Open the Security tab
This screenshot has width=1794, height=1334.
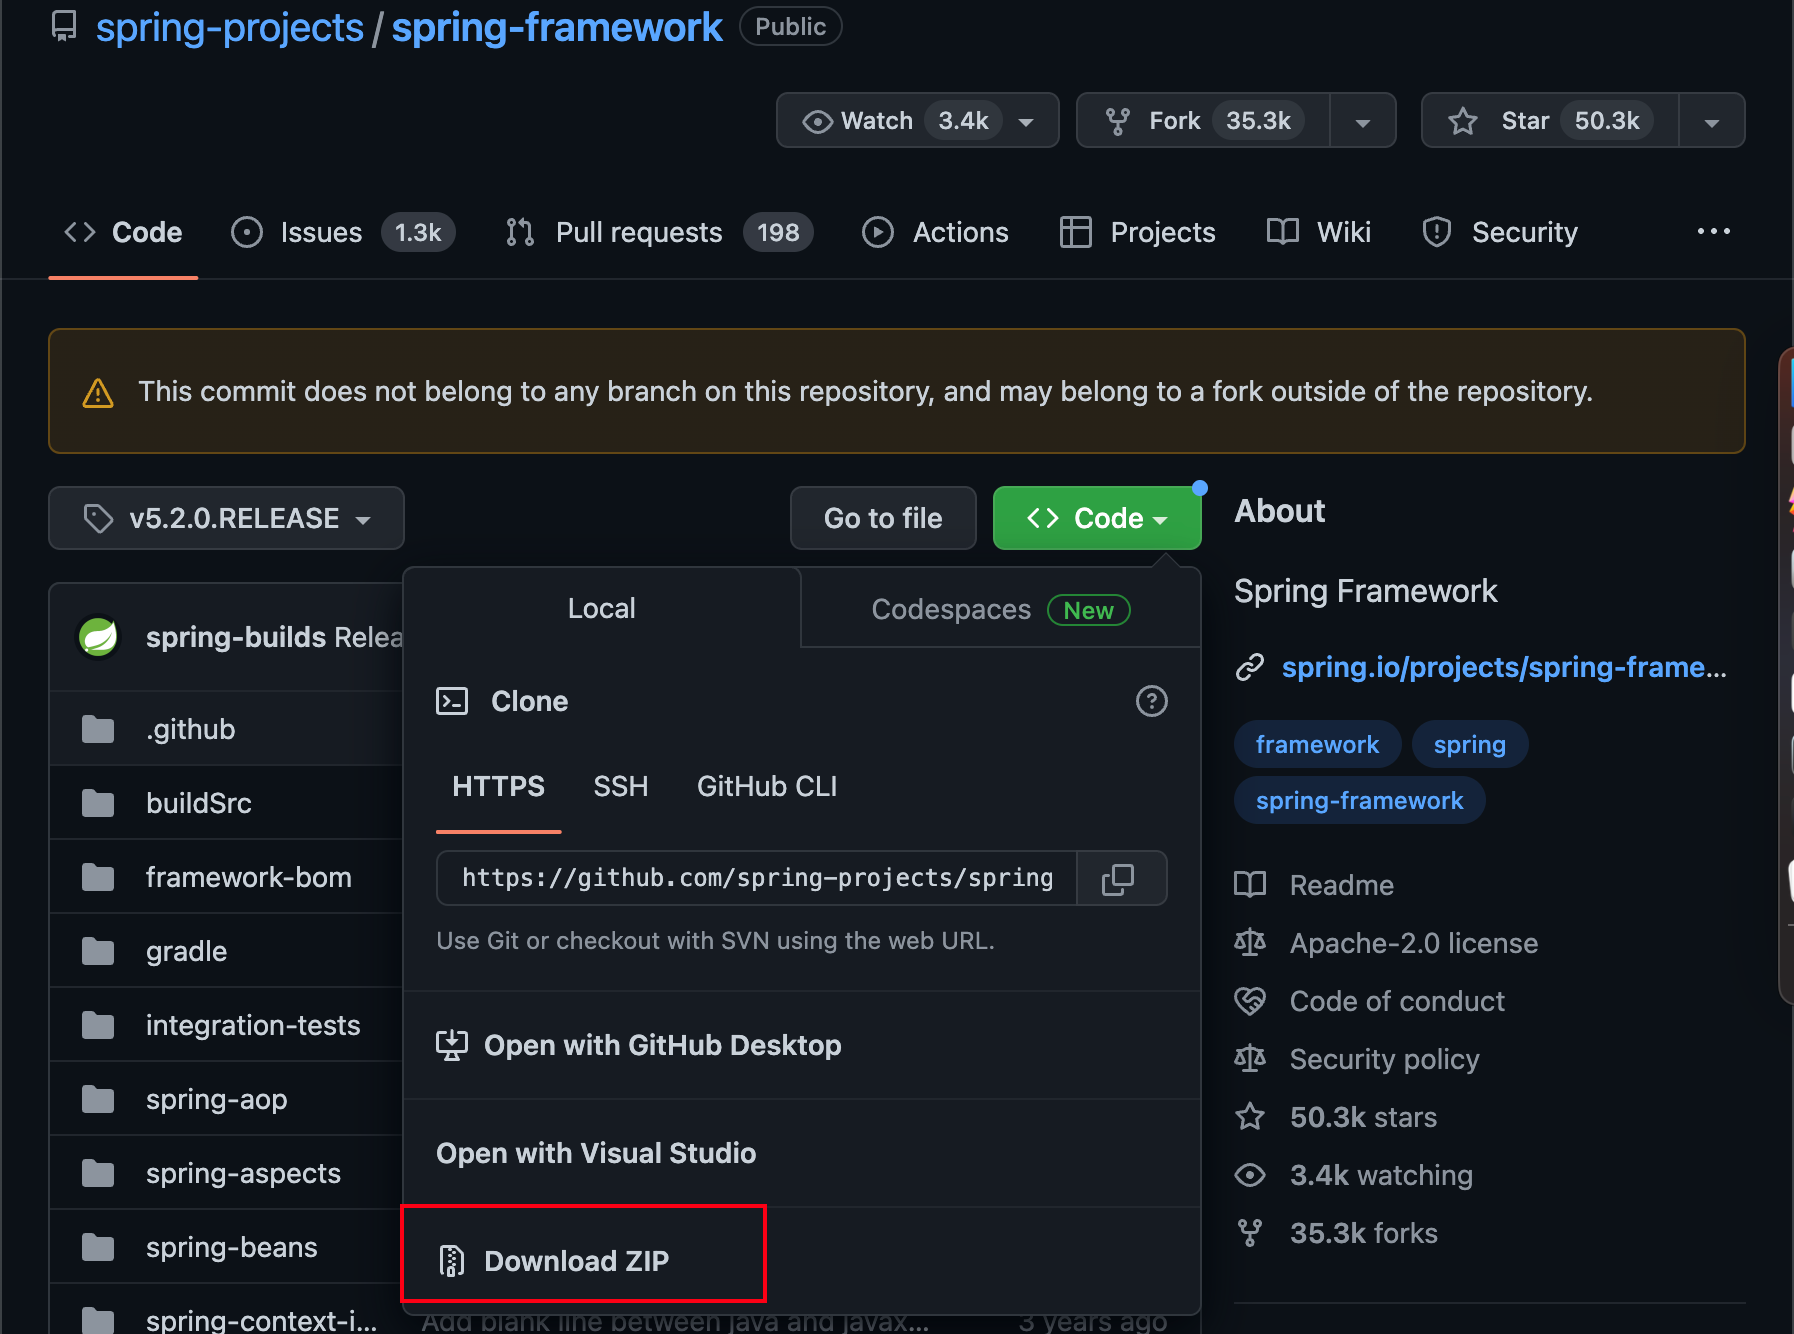point(1500,232)
